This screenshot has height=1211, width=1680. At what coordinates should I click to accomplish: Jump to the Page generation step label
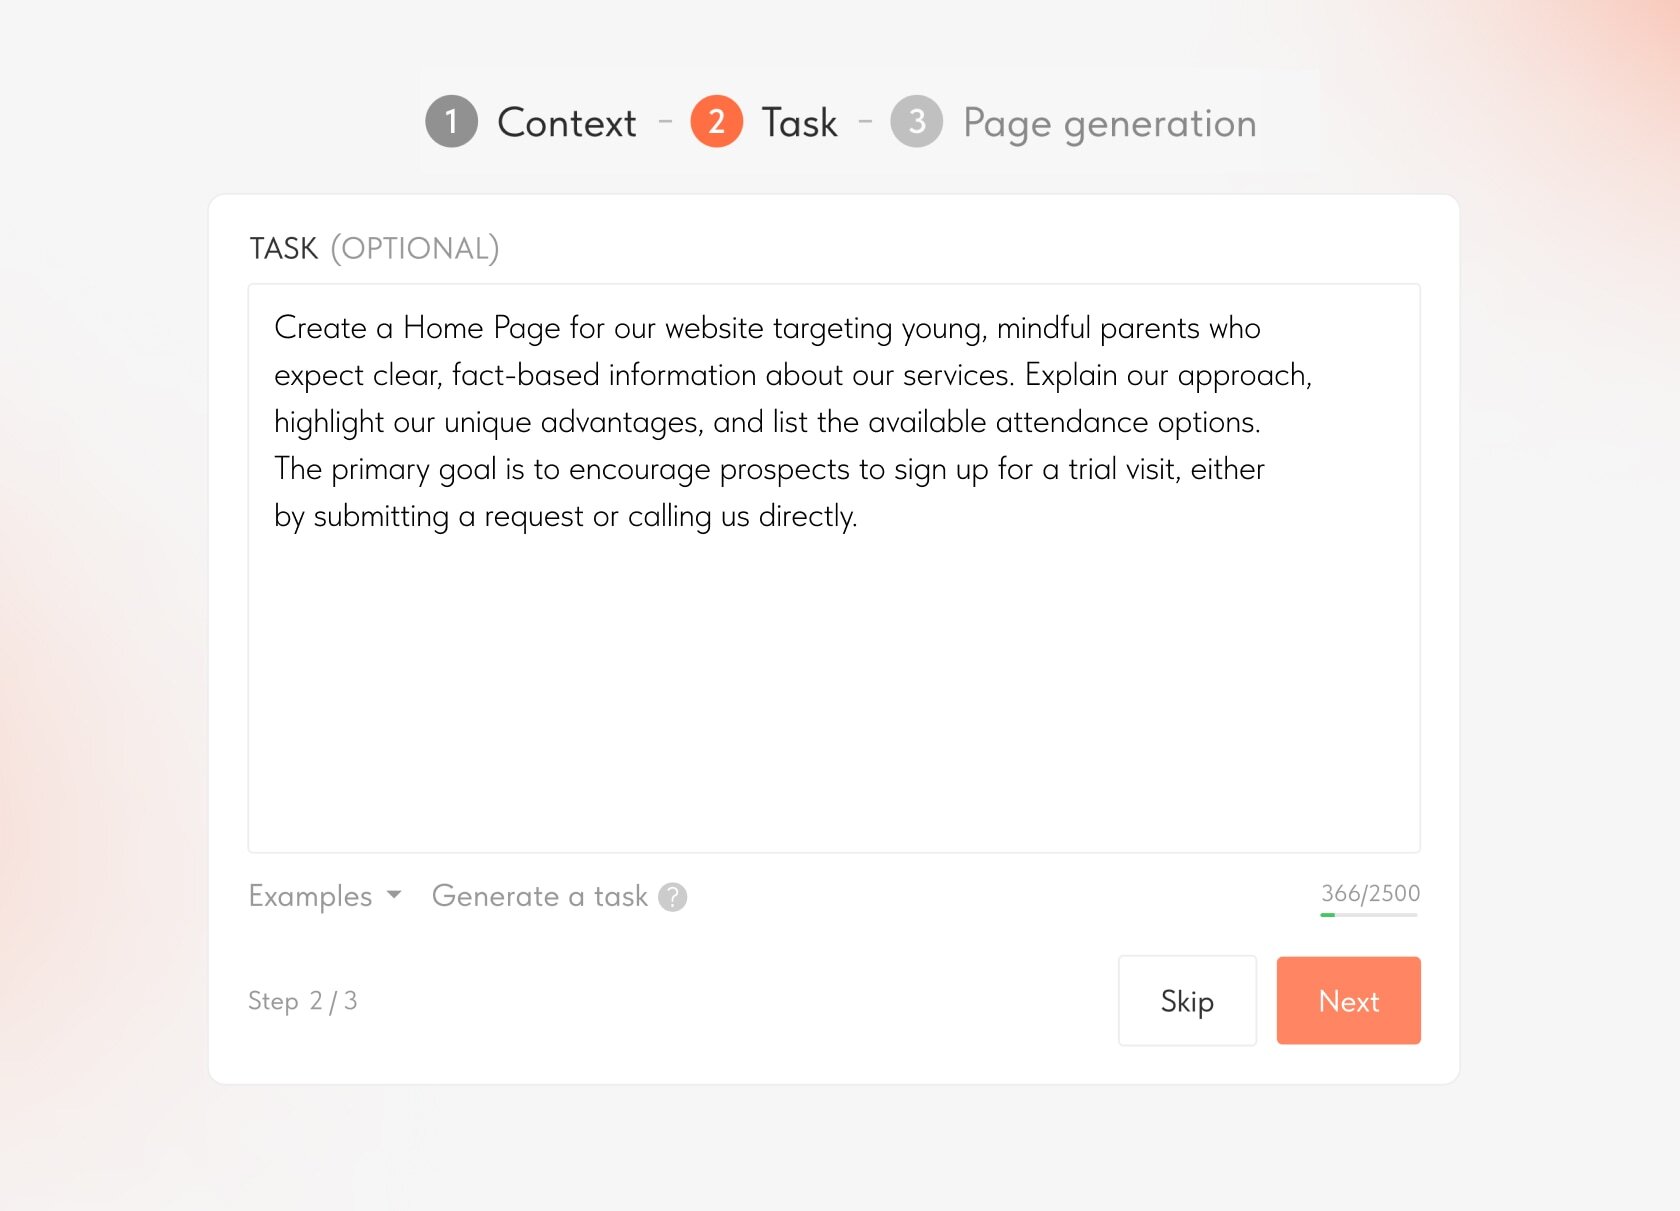click(x=1109, y=123)
